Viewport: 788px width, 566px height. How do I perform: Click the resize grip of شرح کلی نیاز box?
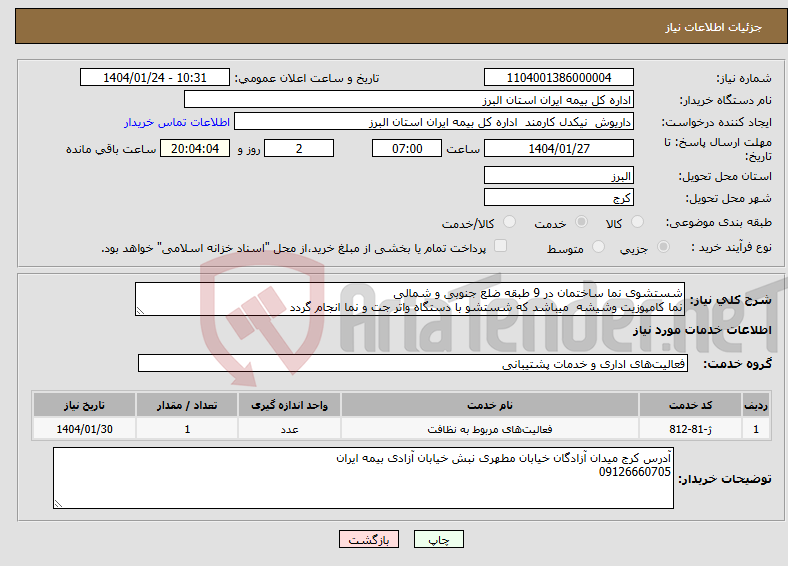click(x=140, y=311)
